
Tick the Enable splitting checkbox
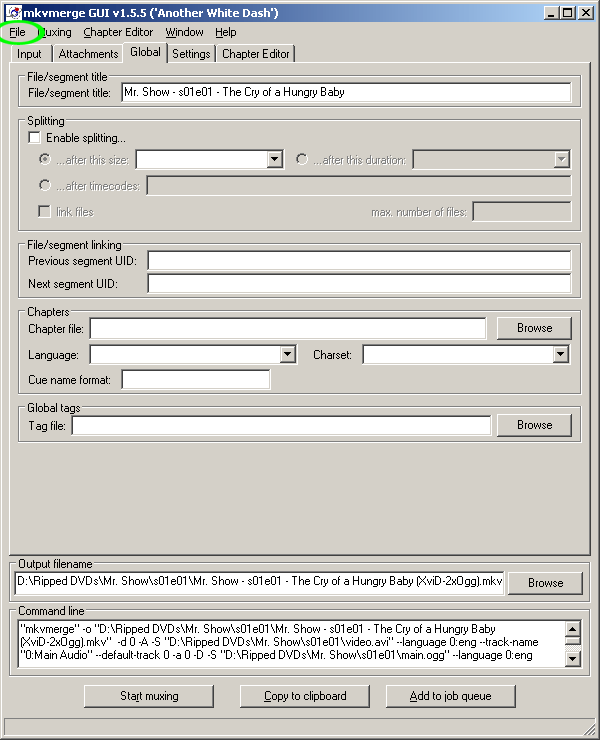point(34,138)
